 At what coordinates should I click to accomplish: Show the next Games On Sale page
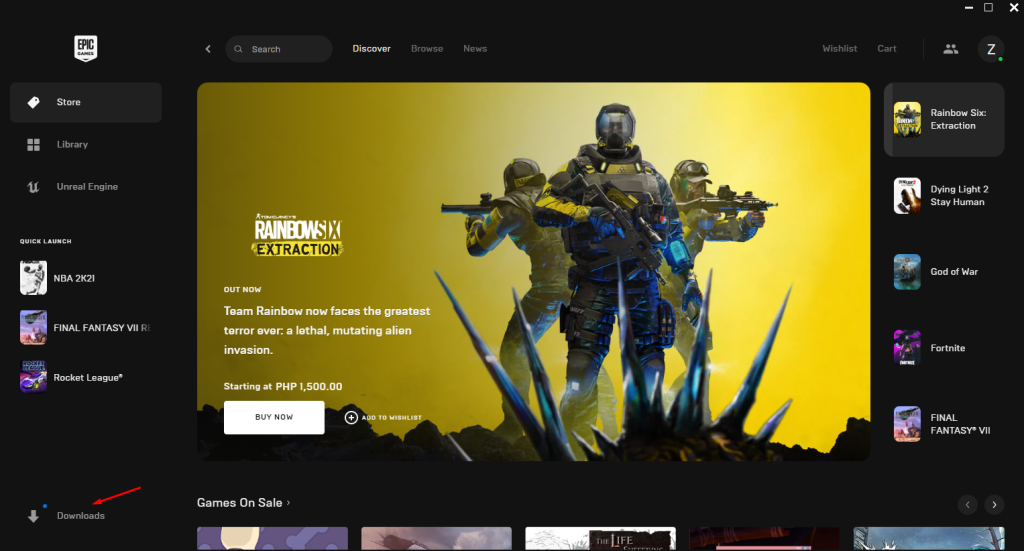click(994, 505)
